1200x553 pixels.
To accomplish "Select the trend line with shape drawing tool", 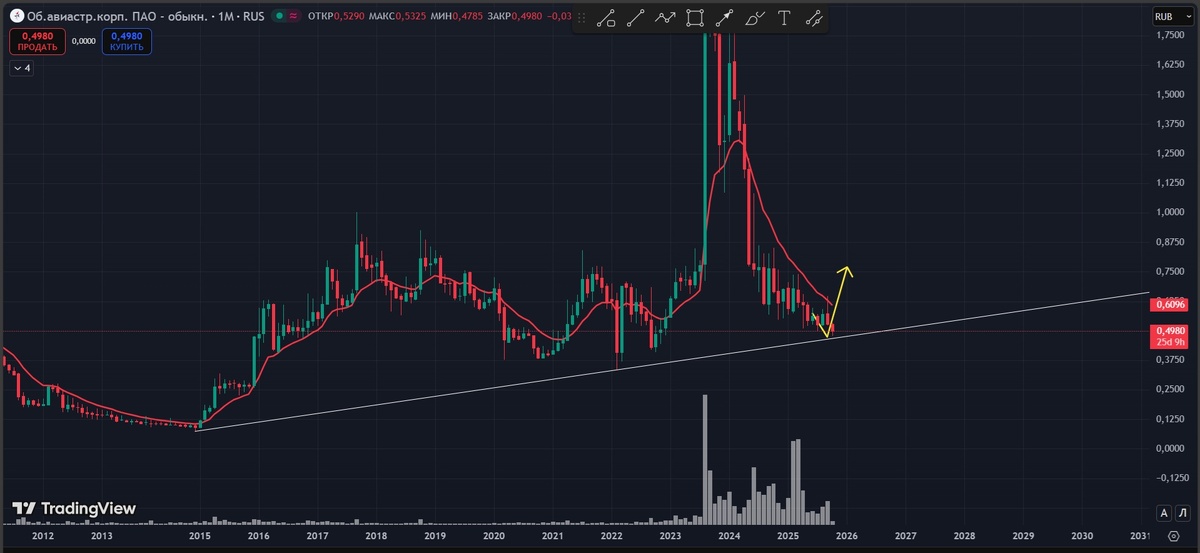I will pyautogui.click(x=607, y=17).
